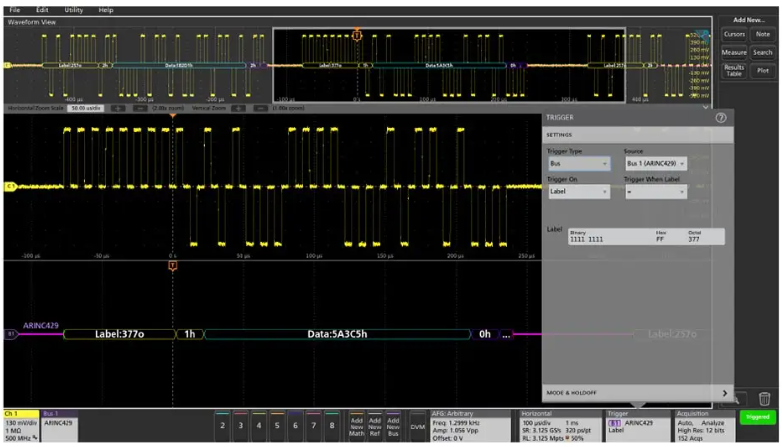Turn on channel 4
782x447 pixels.
258,426
